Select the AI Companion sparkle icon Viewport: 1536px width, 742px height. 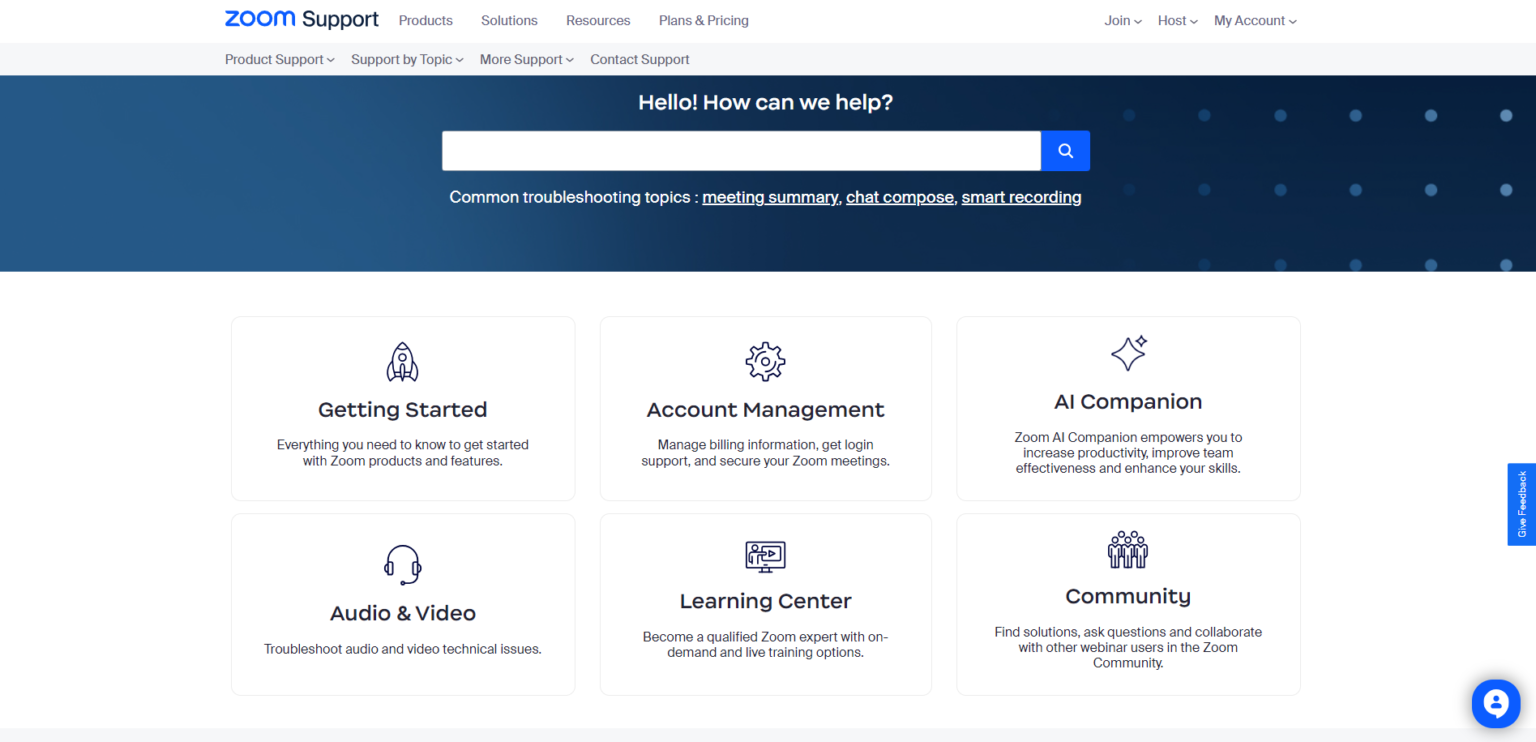click(1128, 353)
